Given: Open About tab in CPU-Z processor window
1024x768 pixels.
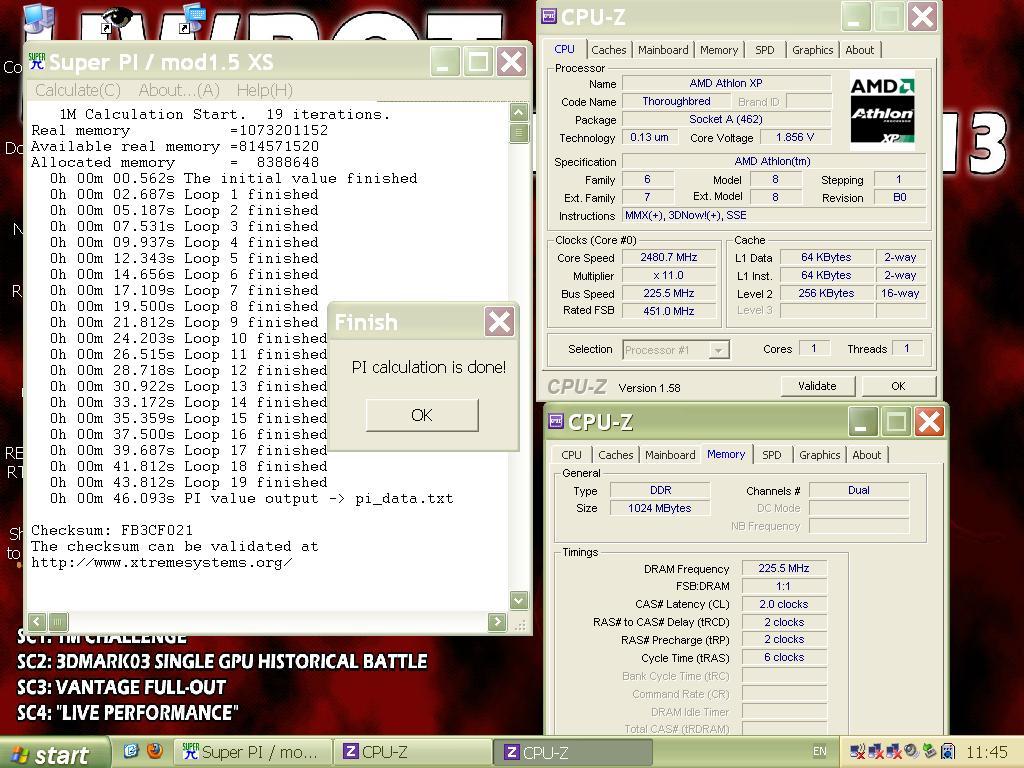Looking at the screenshot, I should tap(859, 50).
